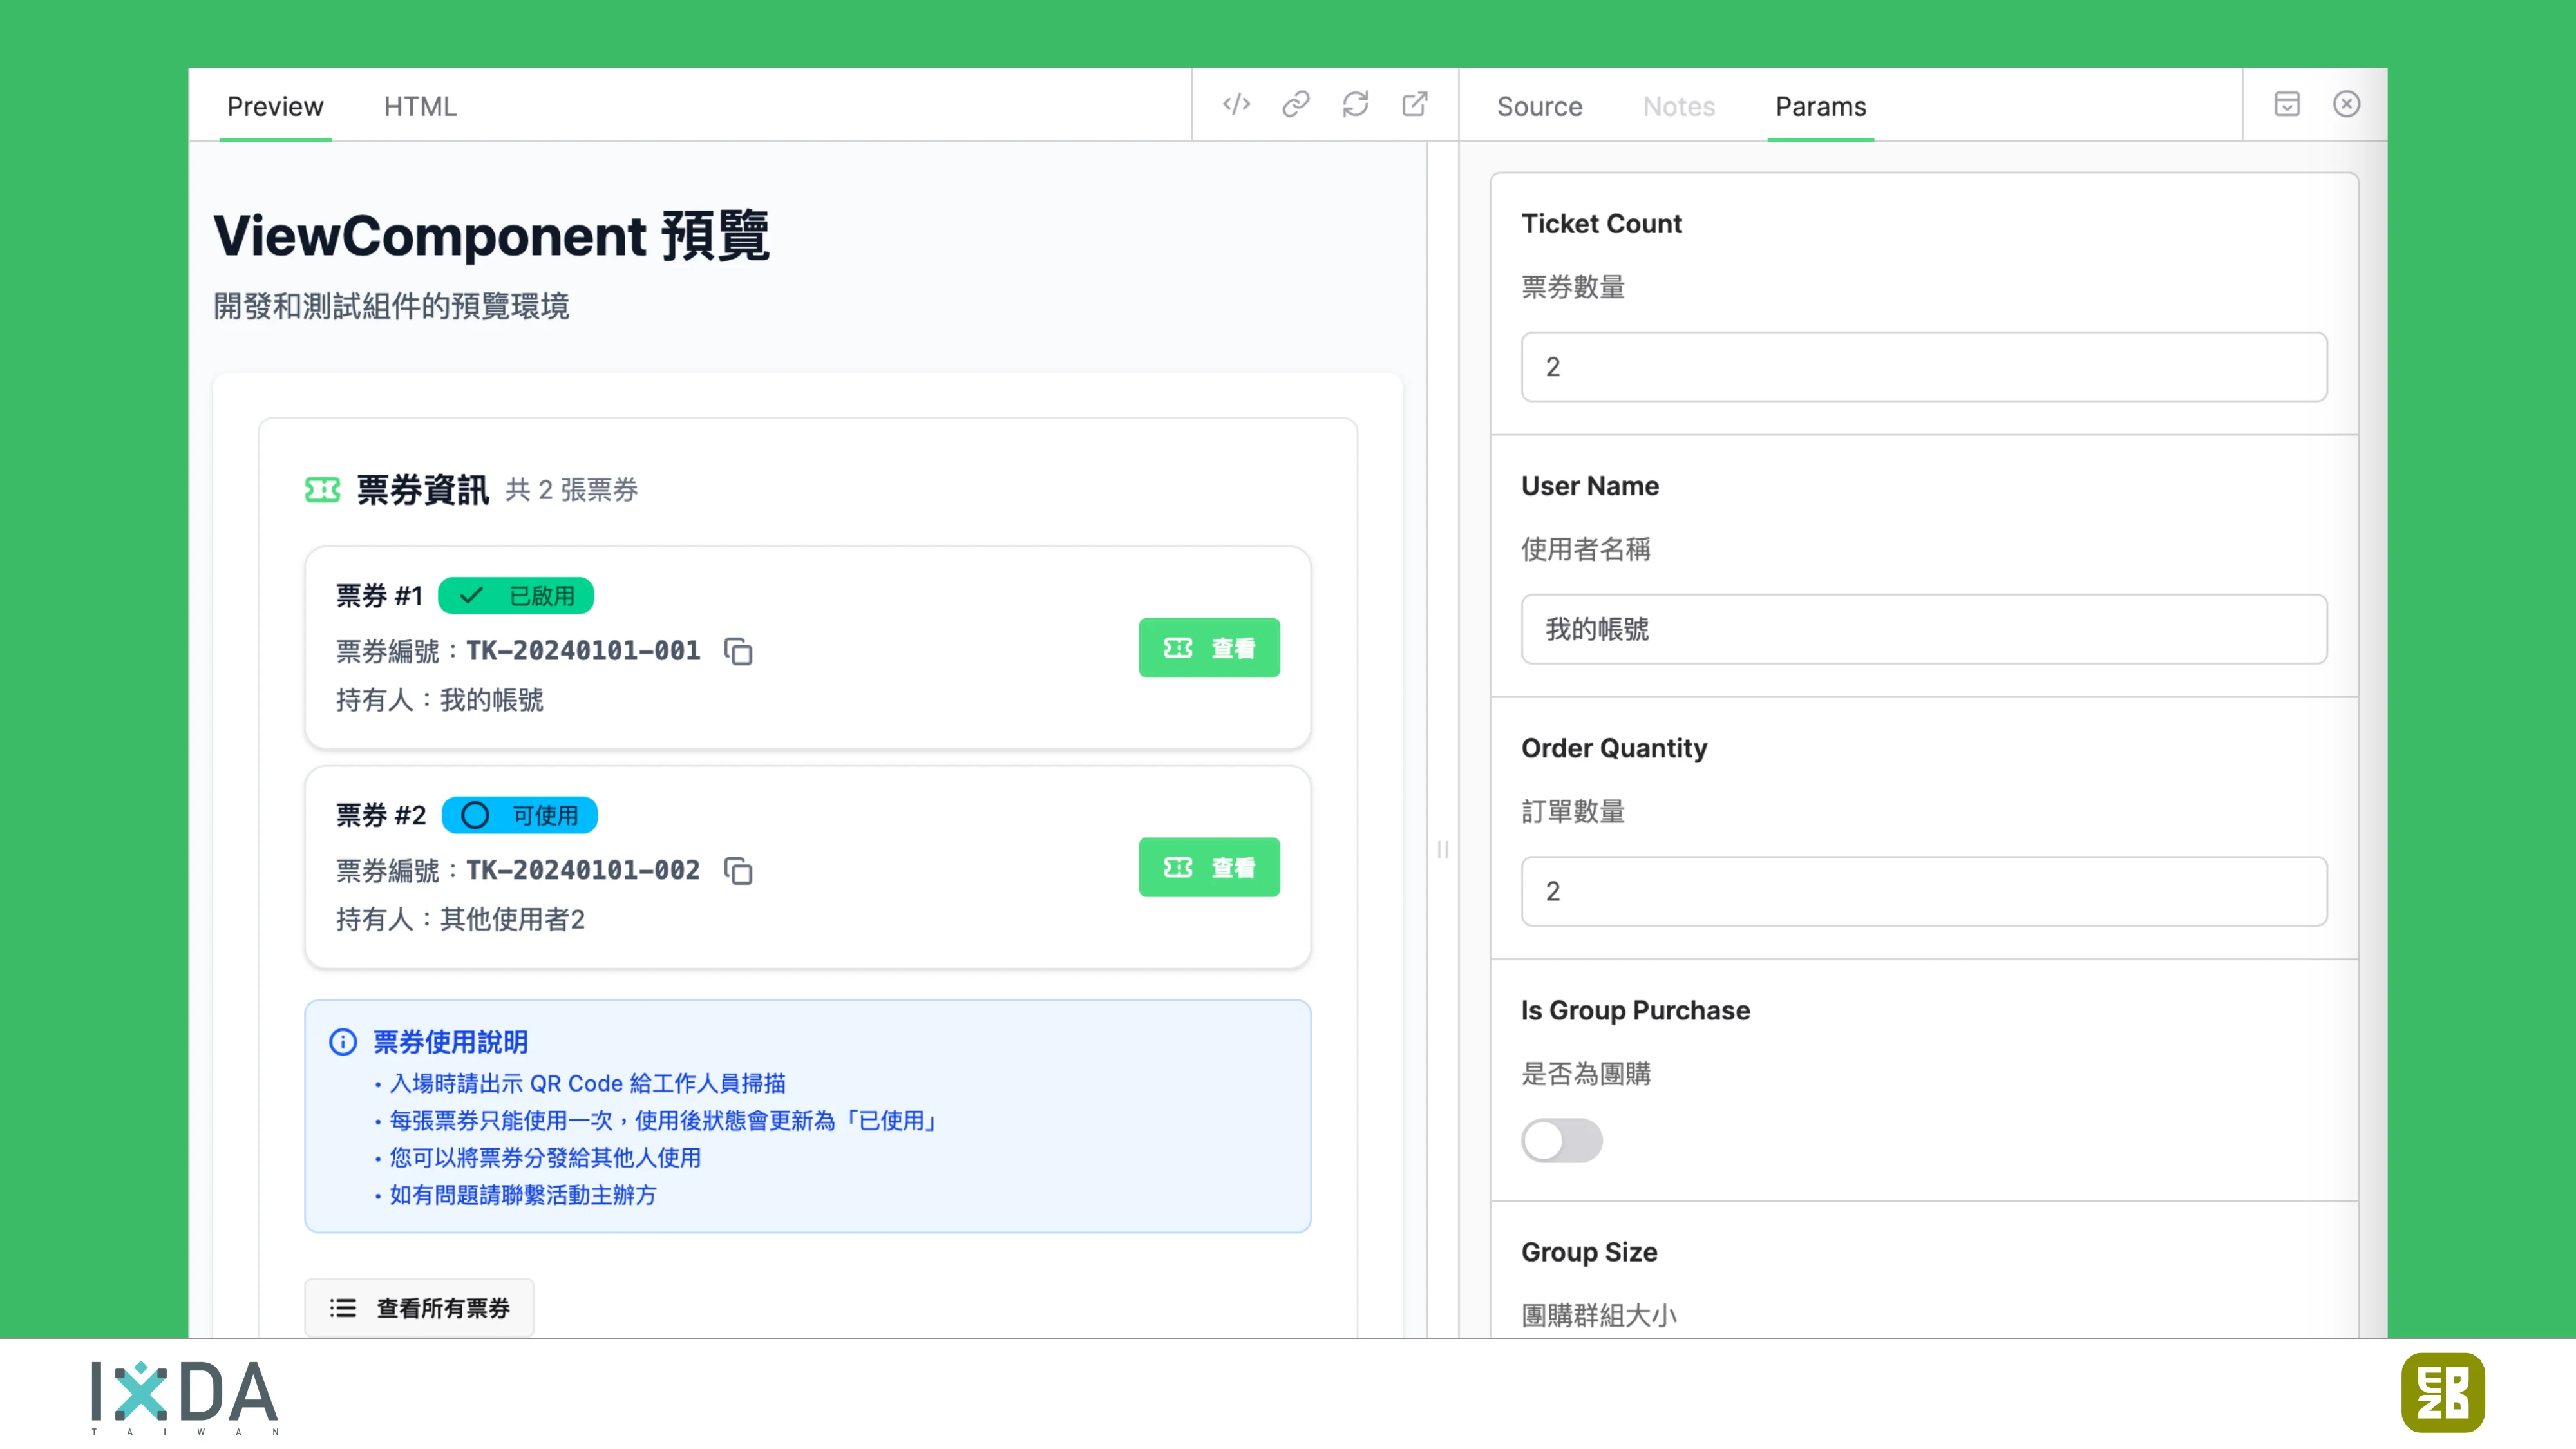2576x1449 pixels.
Task: Select the Params tab
Action: pos(1820,106)
